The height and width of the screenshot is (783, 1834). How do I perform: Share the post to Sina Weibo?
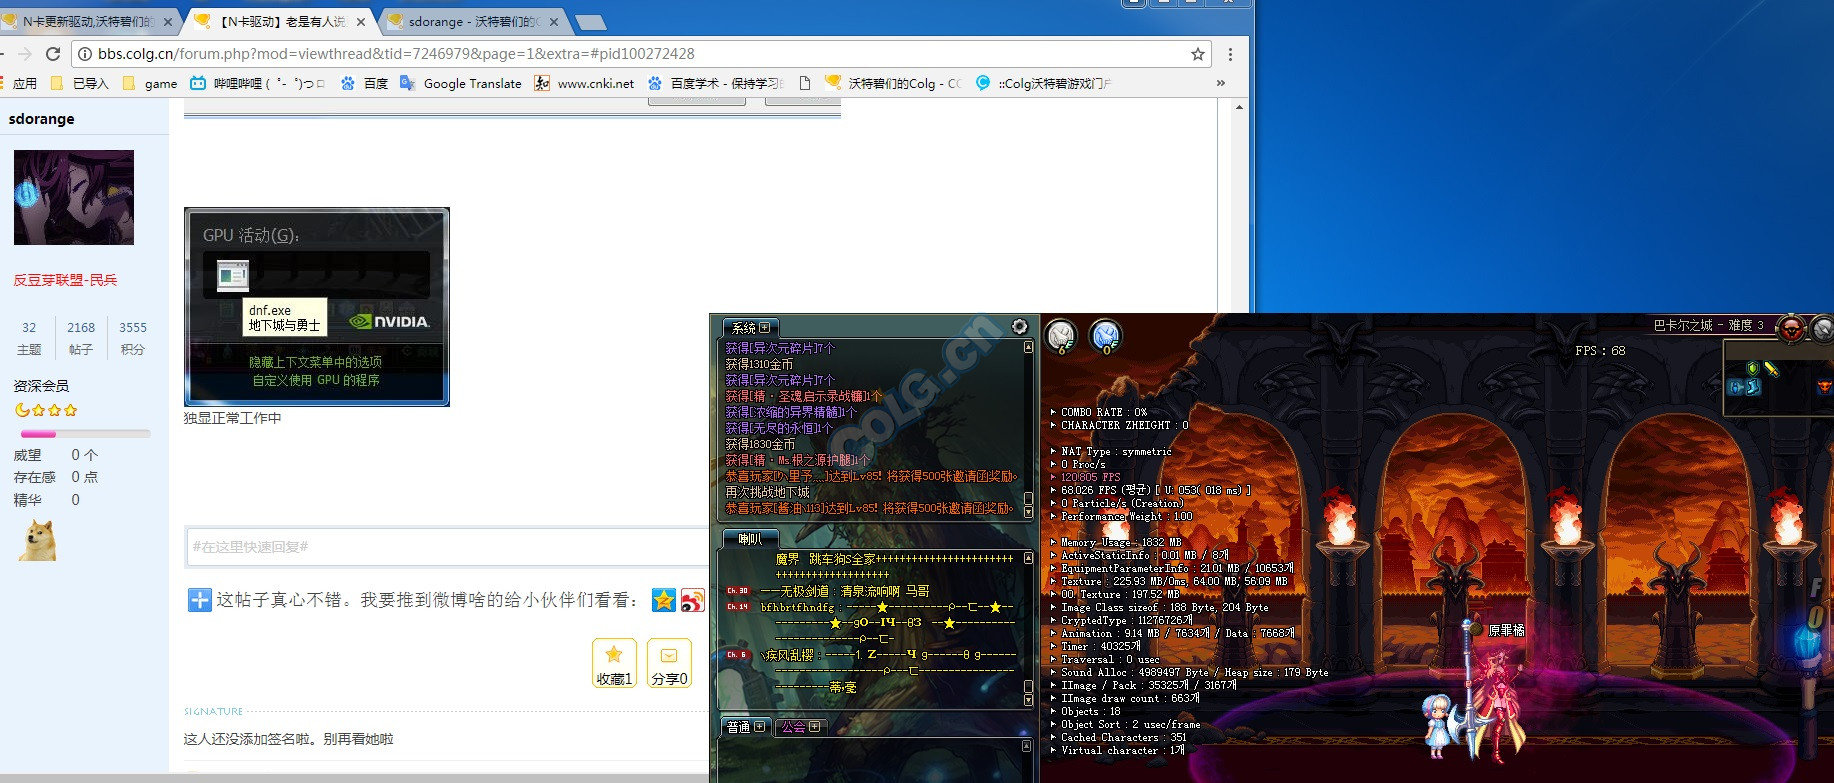coord(693,599)
